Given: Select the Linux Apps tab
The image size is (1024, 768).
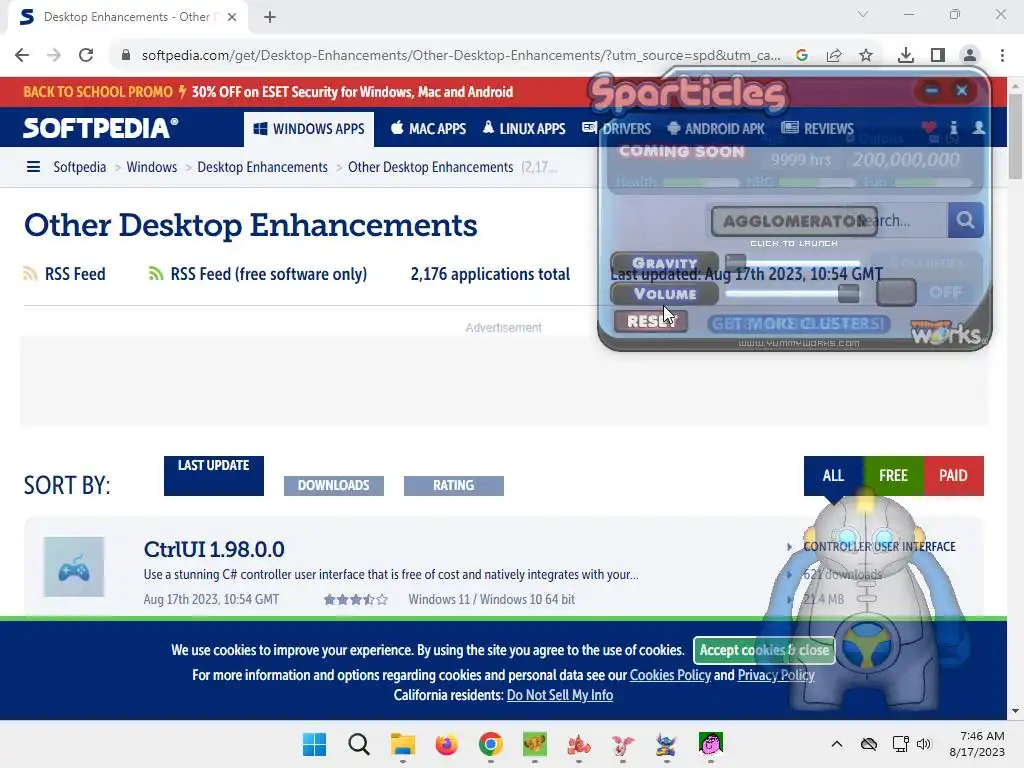Looking at the screenshot, I should pos(524,129).
